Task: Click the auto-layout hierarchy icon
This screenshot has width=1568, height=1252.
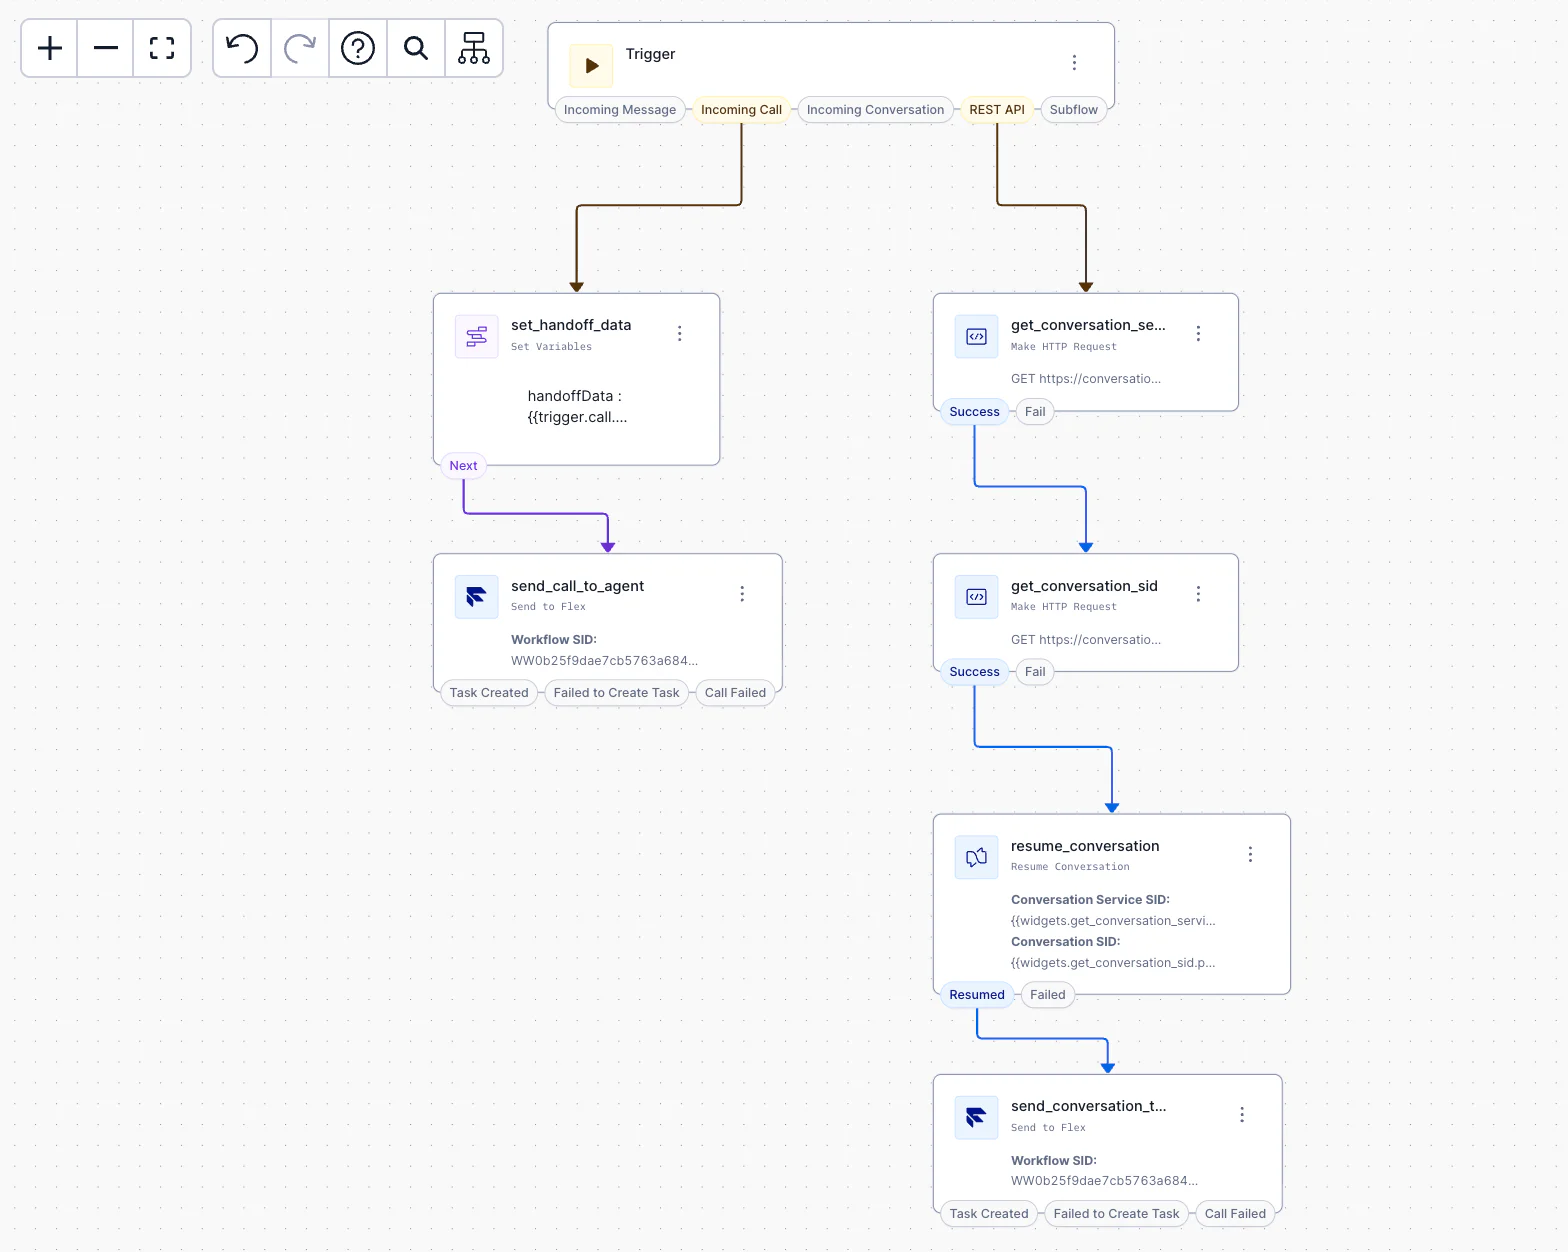Action: pyautogui.click(x=474, y=48)
